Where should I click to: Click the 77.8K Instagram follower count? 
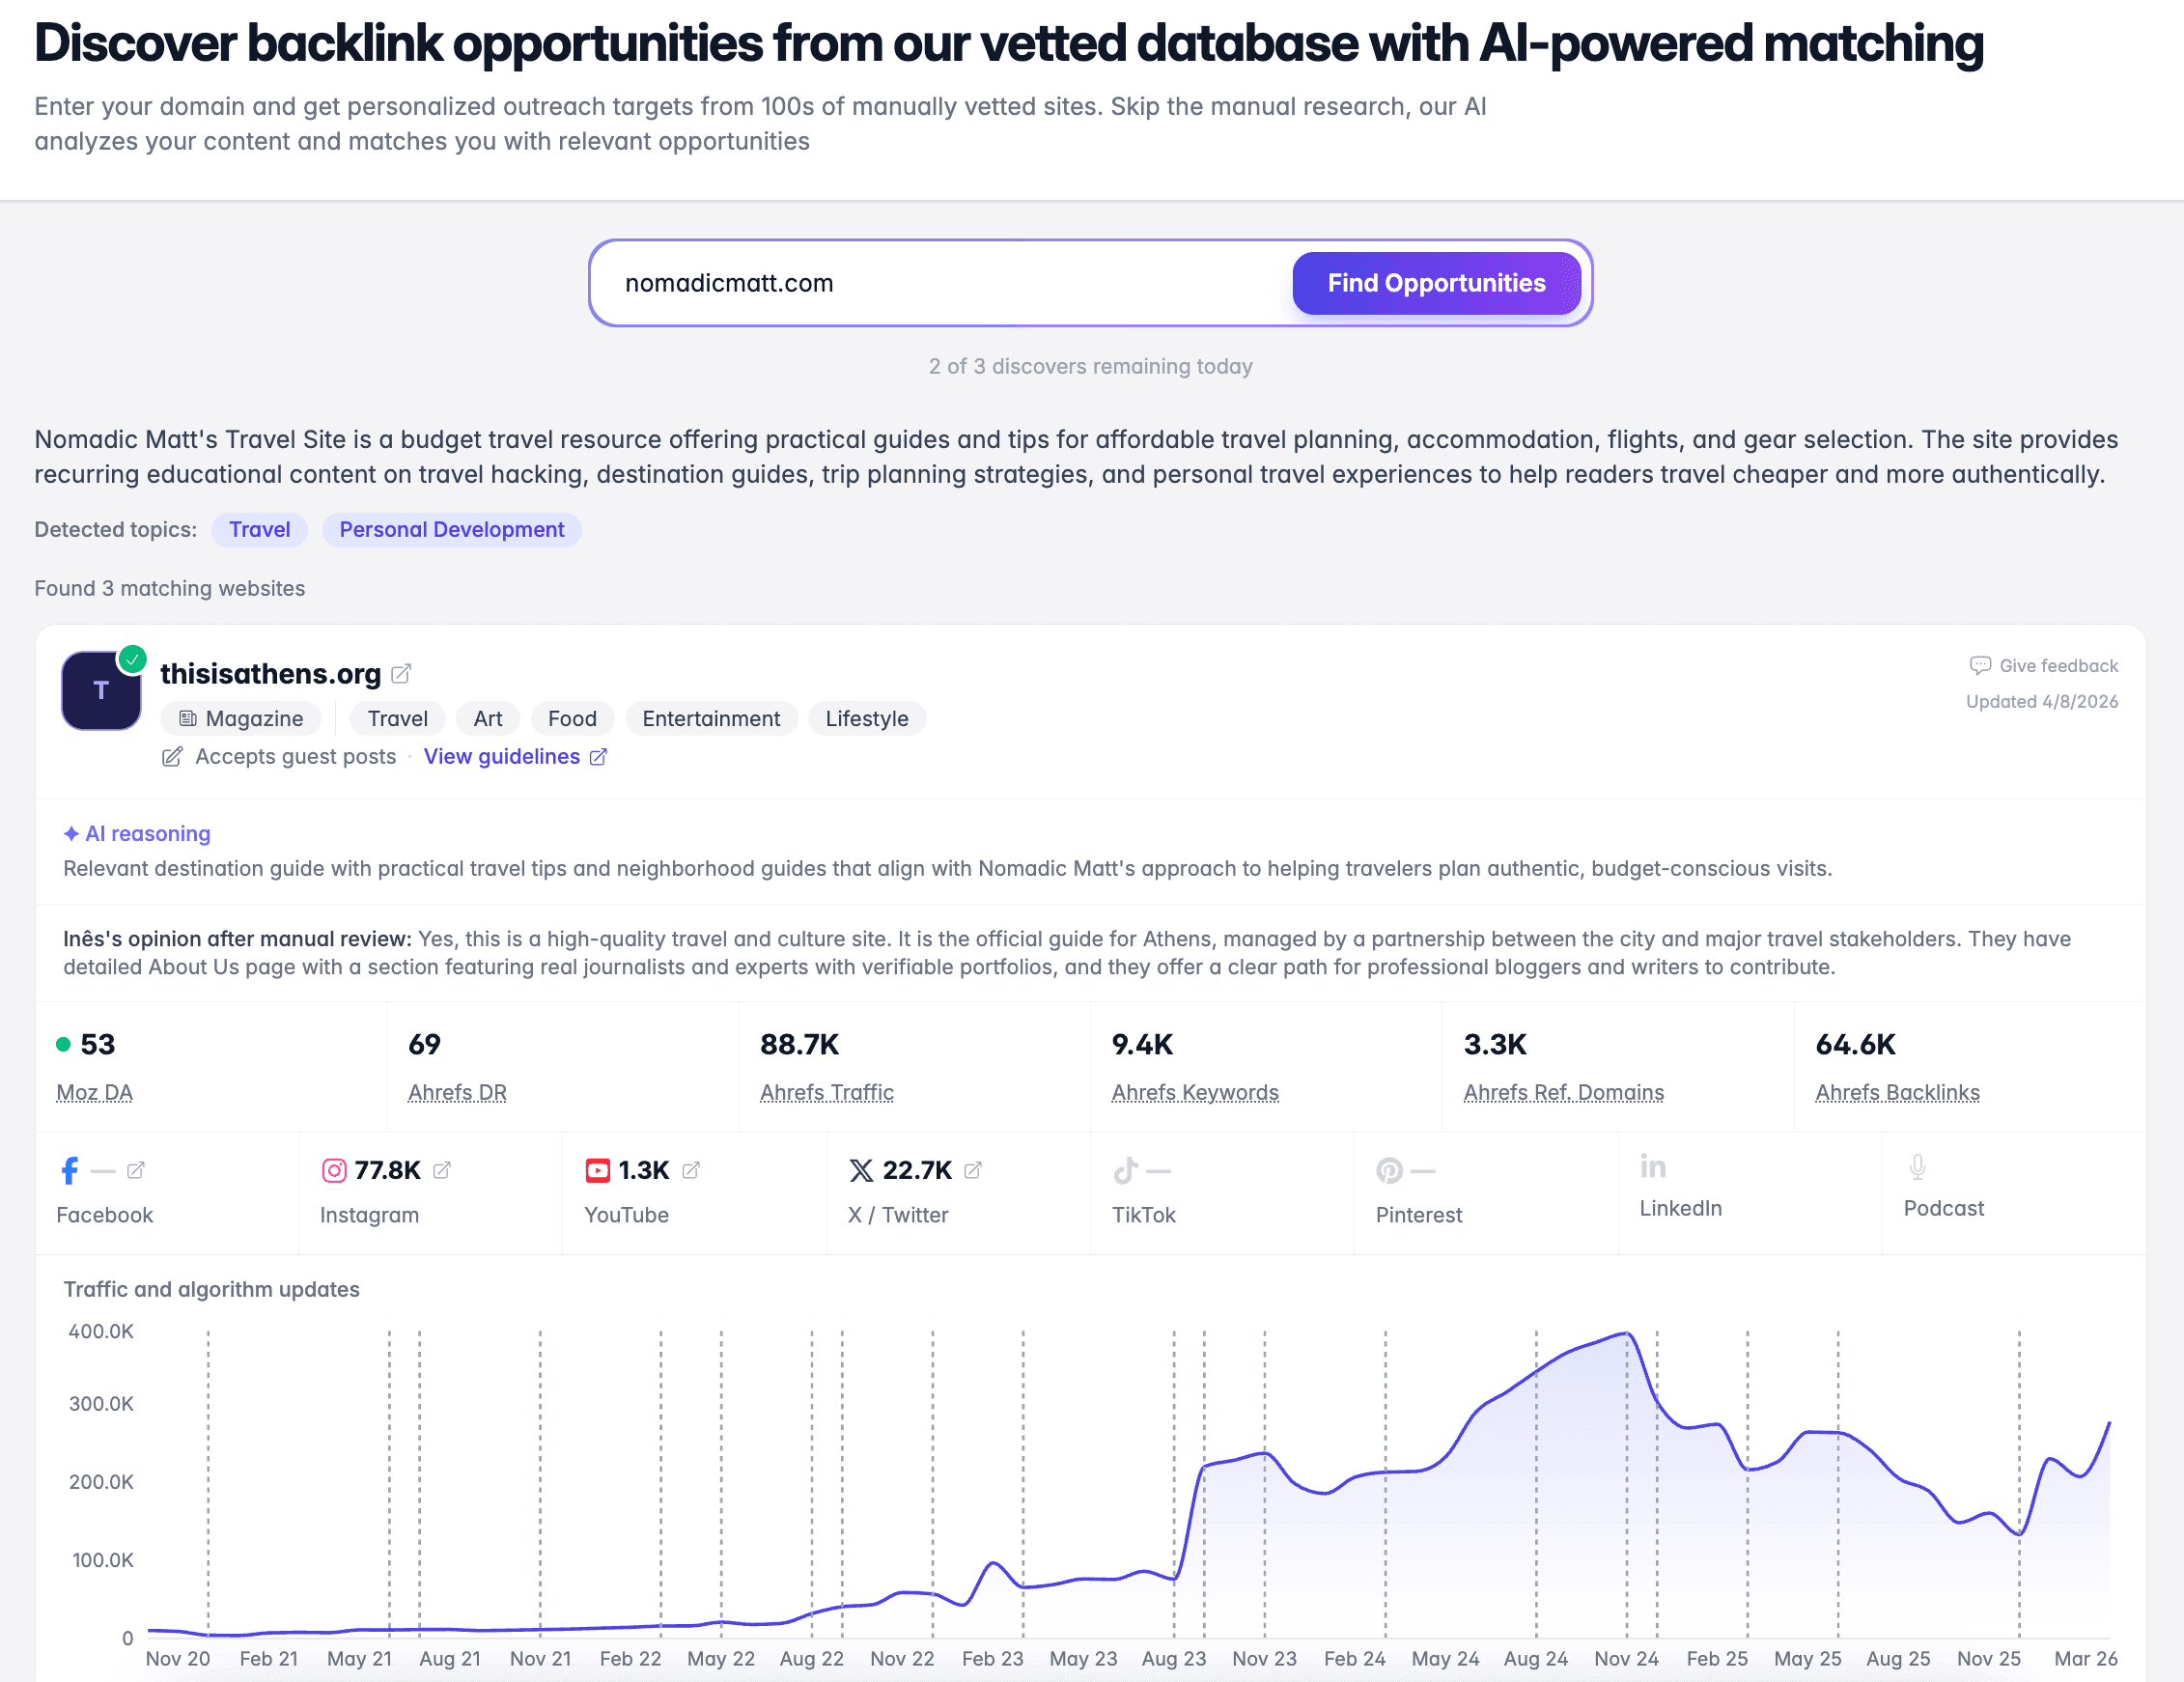click(388, 1170)
